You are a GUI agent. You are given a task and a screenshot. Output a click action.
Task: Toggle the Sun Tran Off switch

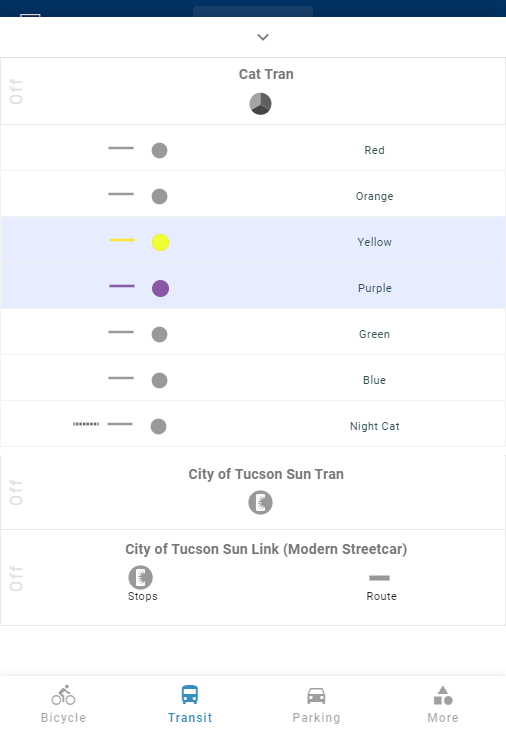(x=16, y=493)
